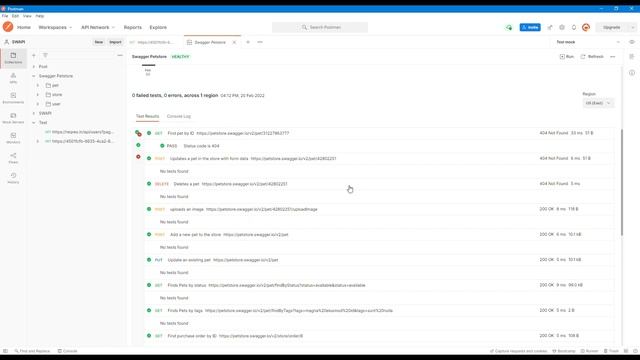
Task: Open the File menu
Action: tap(5, 16)
